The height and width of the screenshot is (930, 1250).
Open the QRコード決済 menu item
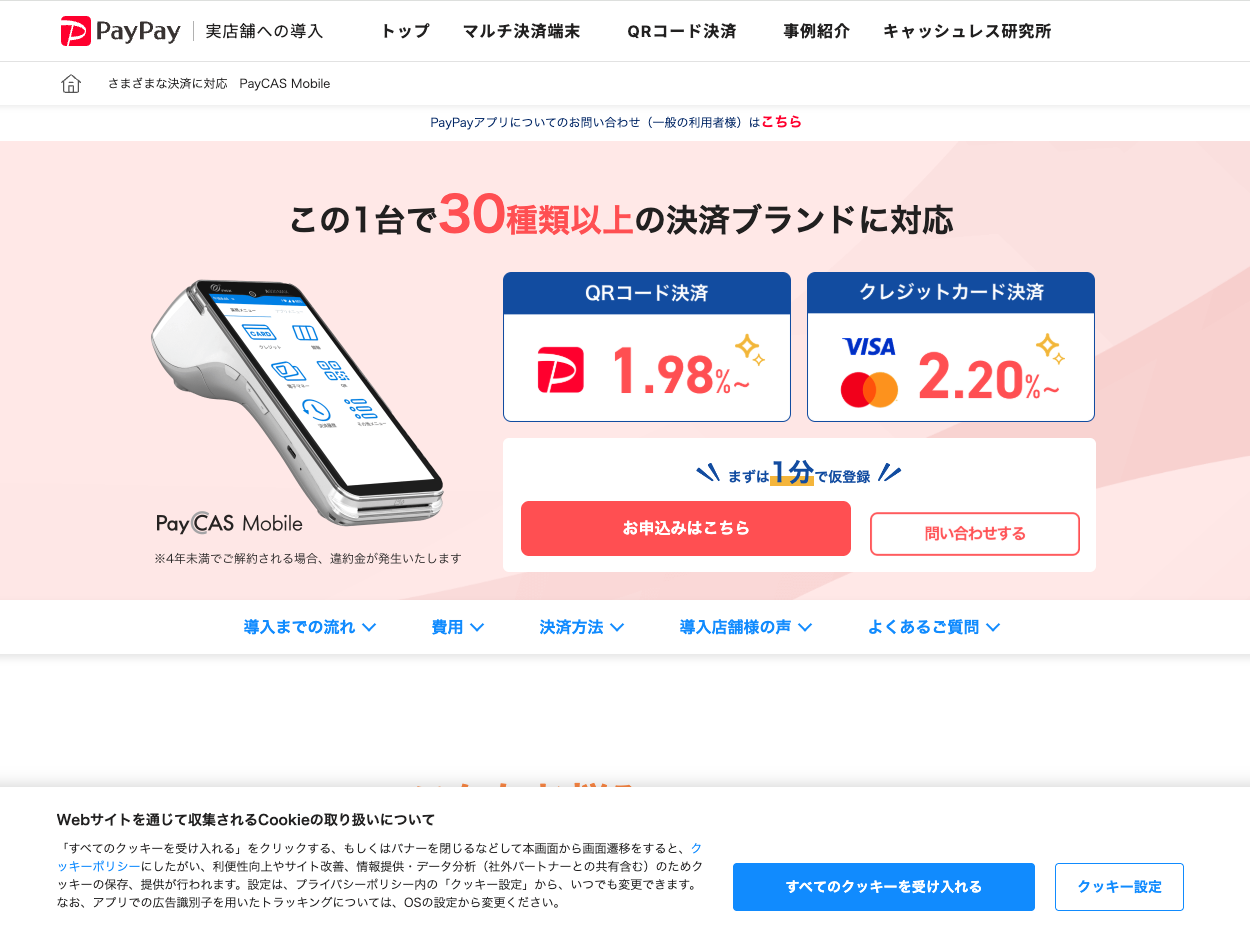[x=682, y=31]
